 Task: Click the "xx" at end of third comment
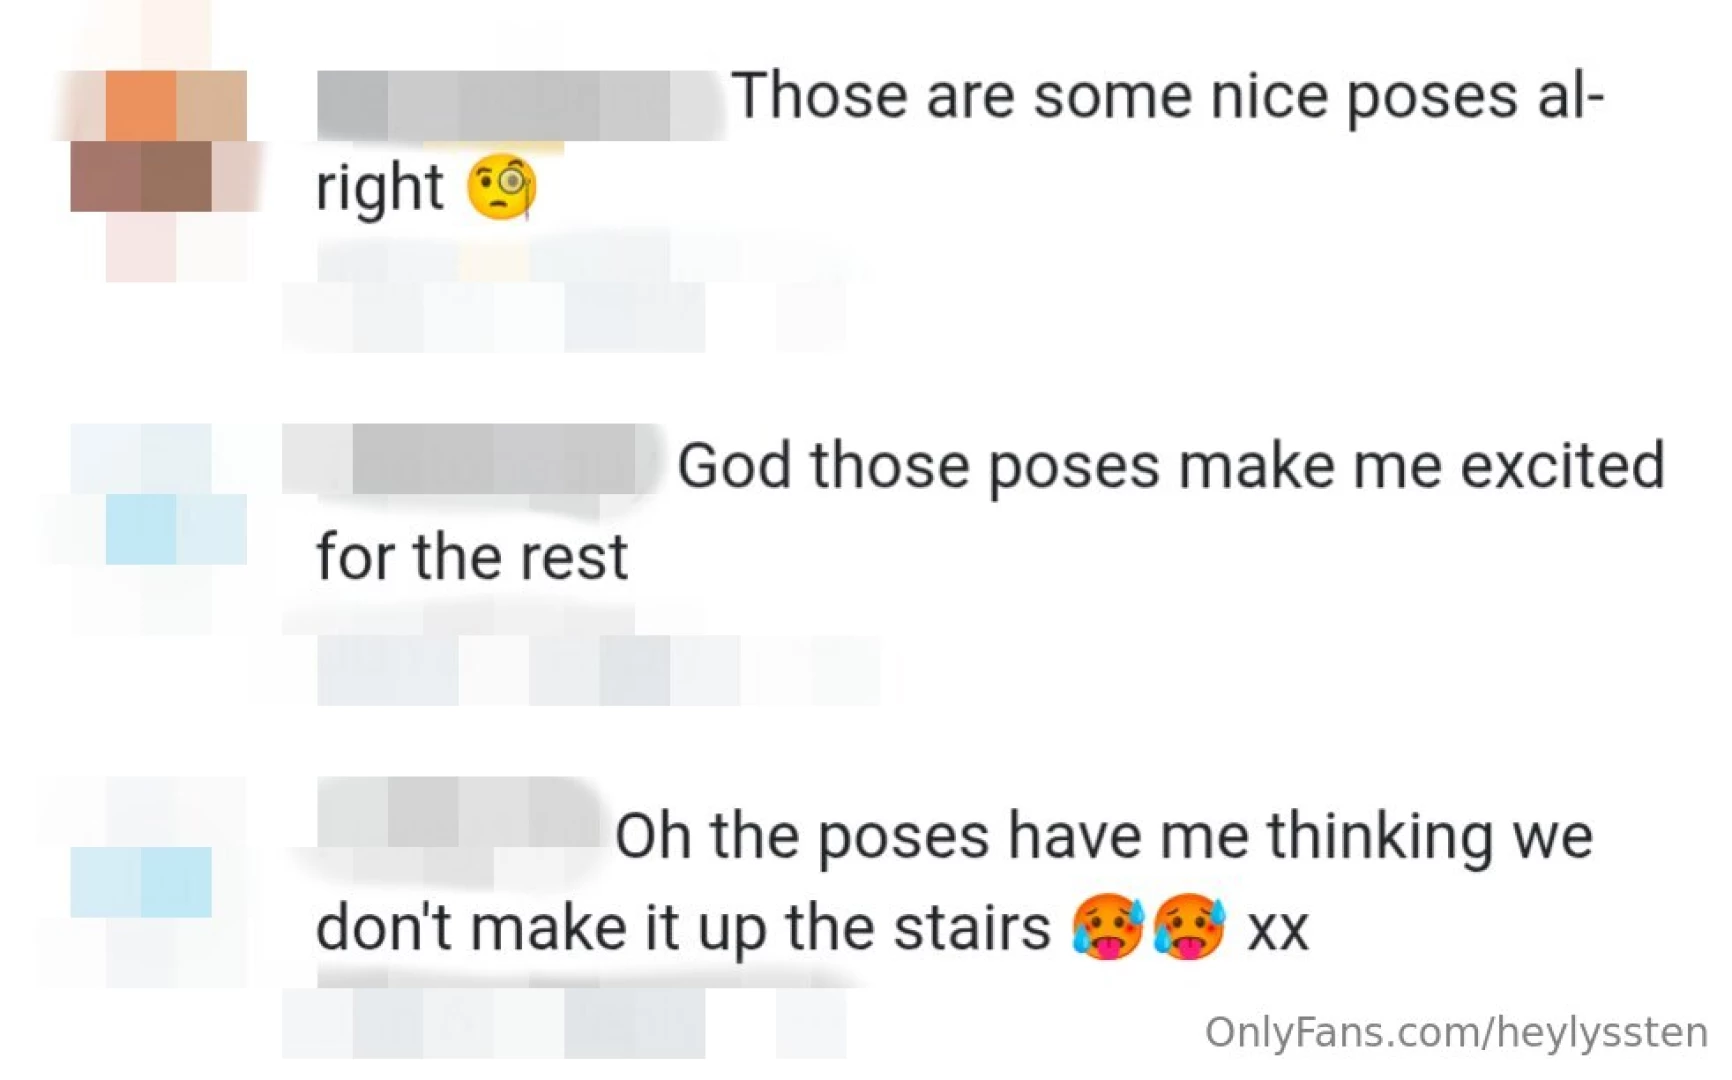coord(1277,929)
